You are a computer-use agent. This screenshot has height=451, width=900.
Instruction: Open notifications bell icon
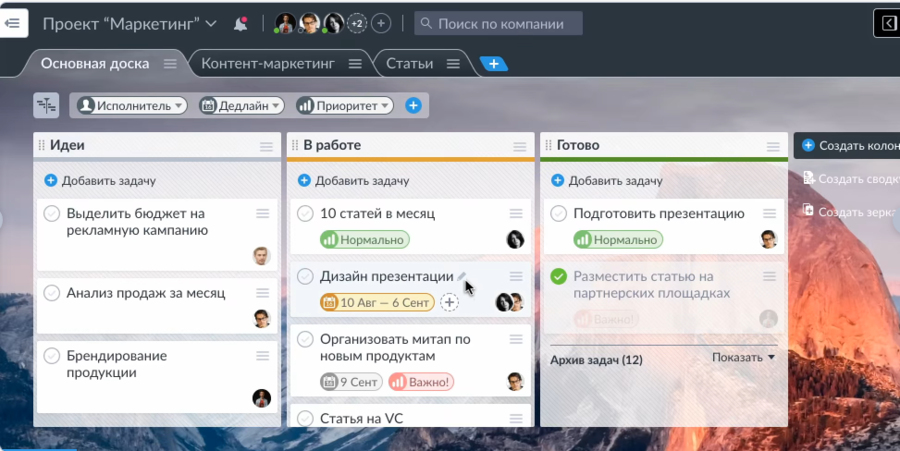coord(240,24)
